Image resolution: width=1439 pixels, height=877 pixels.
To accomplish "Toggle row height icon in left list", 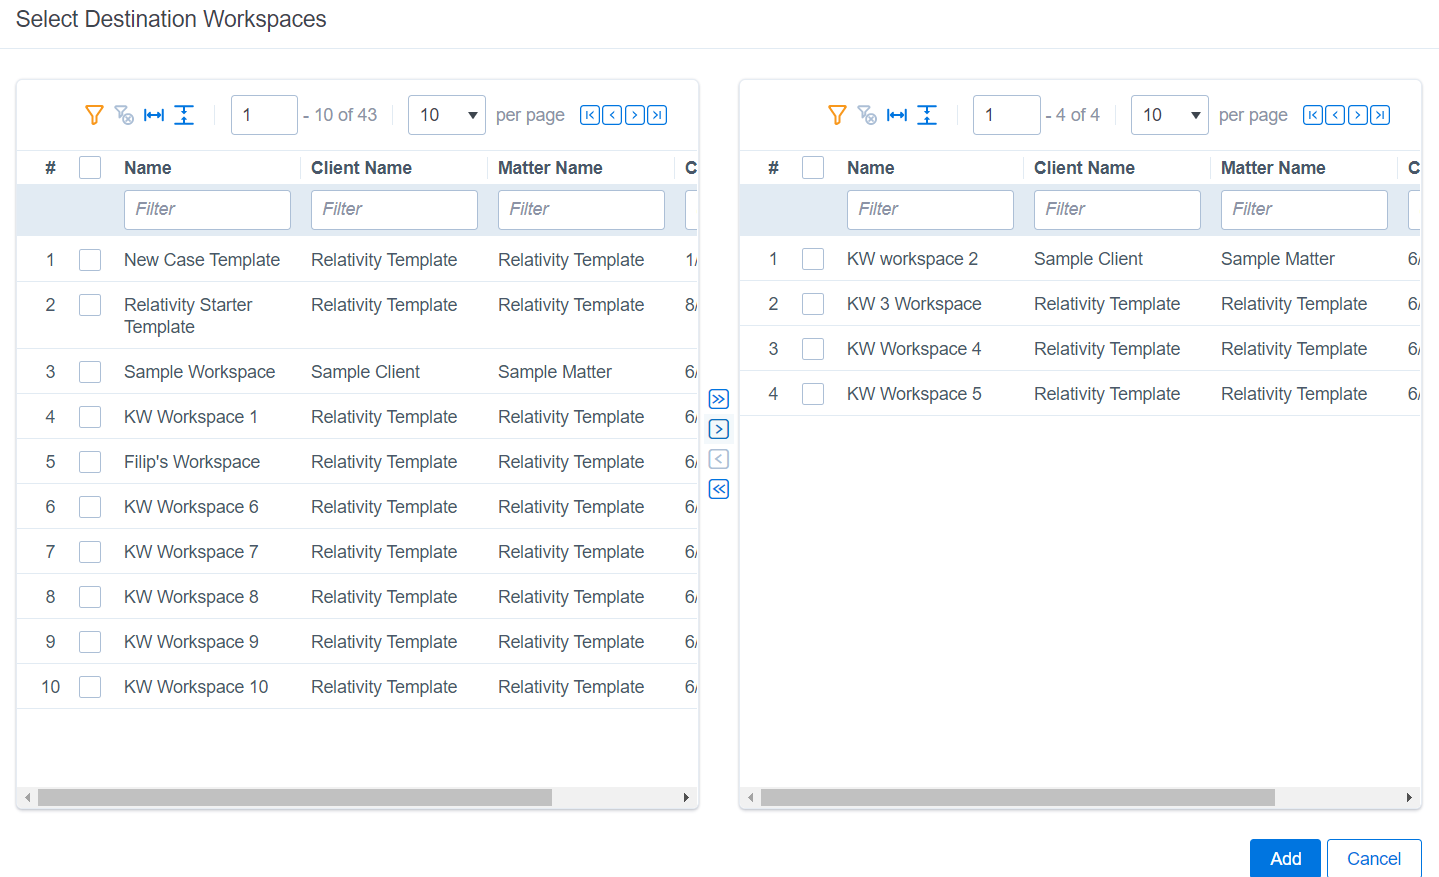I will pos(184,115).
